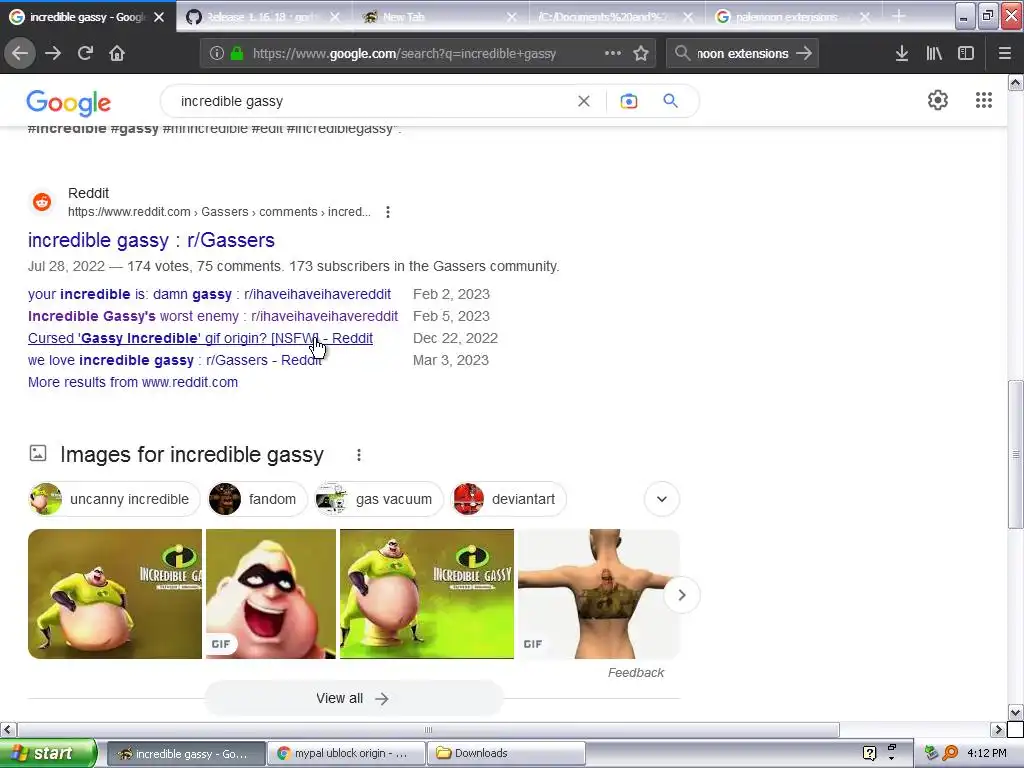Open the first Incredible Gassy image thumbnail
Screen dimensions: 1024x768
point(115,594)
